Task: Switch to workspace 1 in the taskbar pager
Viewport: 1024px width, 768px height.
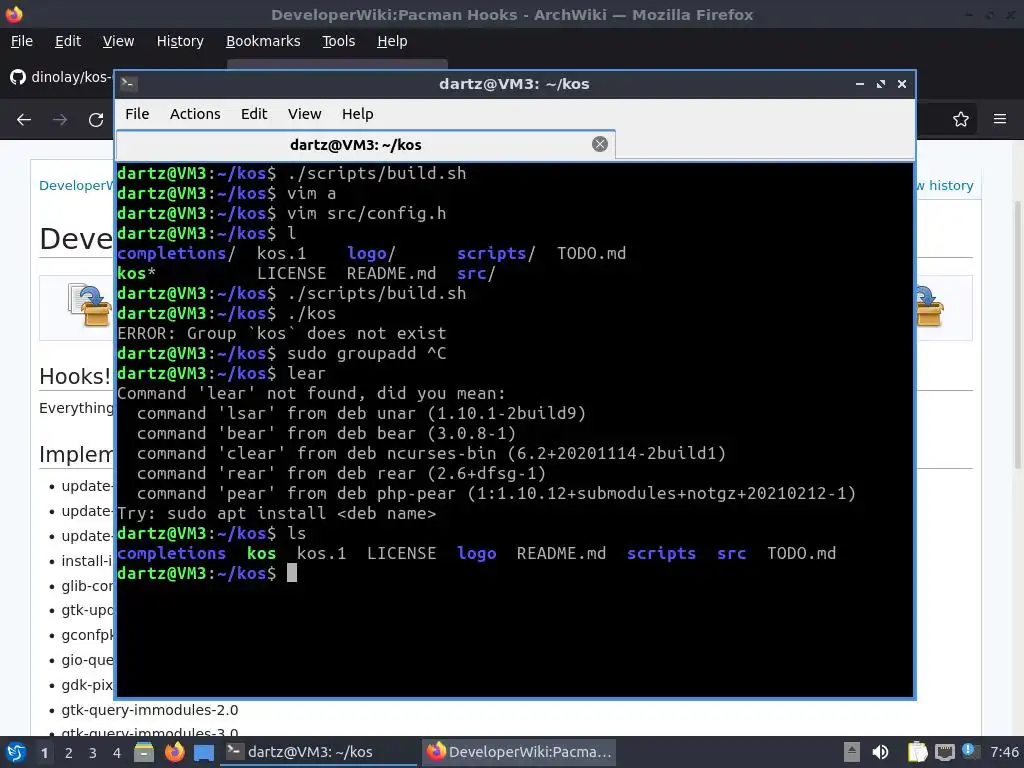Action: [x=44, y=753]
